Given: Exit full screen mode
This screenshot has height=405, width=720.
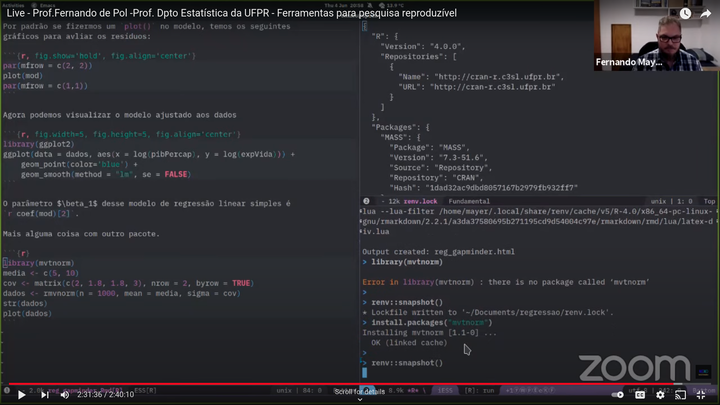Looking at the screenshot, I should tap(701, 394).
